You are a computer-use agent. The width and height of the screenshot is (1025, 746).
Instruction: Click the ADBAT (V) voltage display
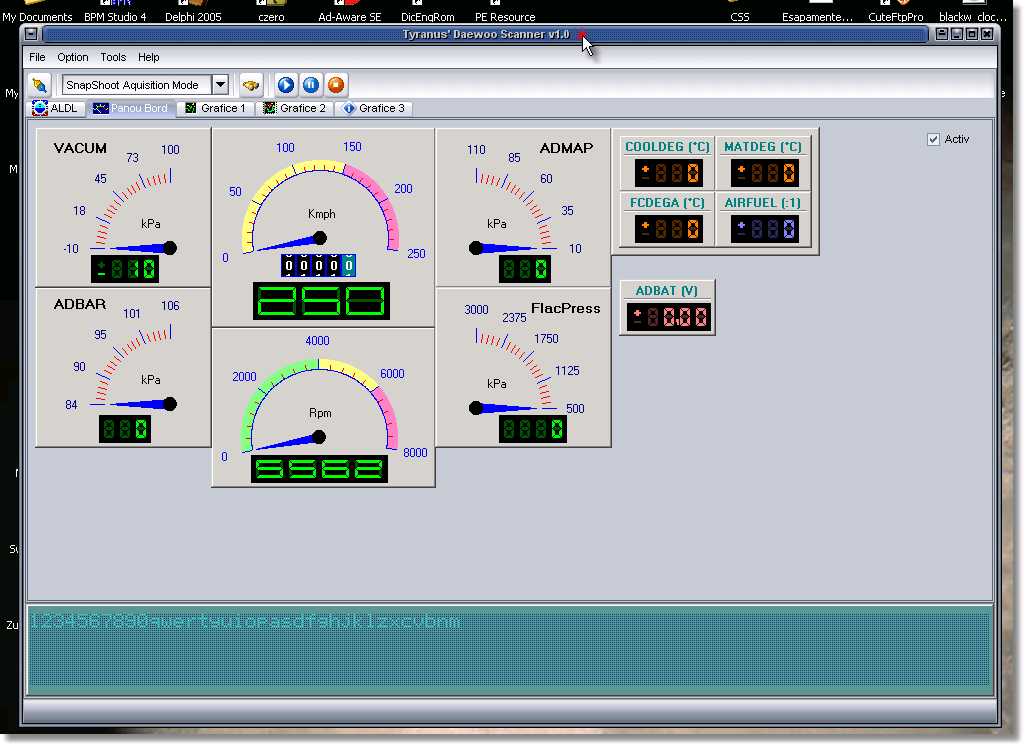click(x=668, y=317)
